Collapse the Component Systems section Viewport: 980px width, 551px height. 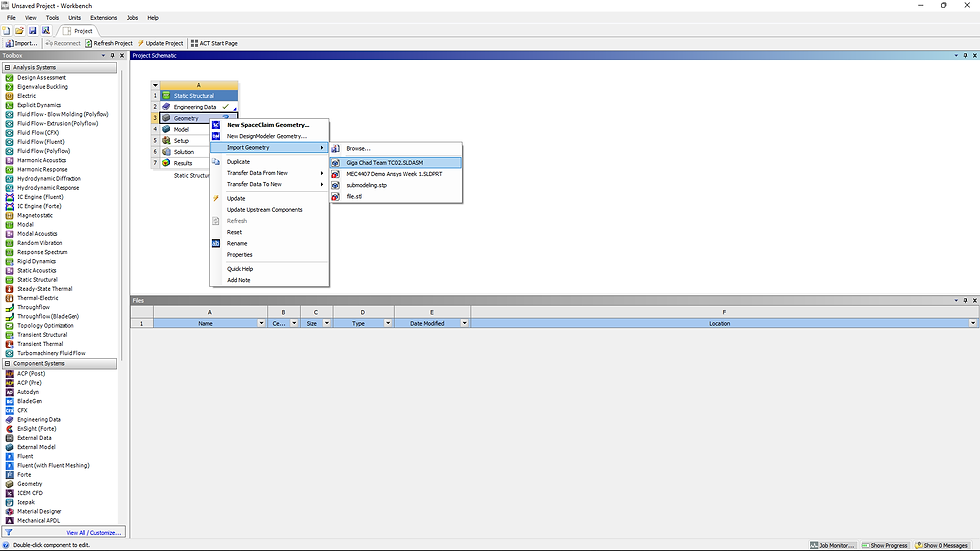coord(8,364)
